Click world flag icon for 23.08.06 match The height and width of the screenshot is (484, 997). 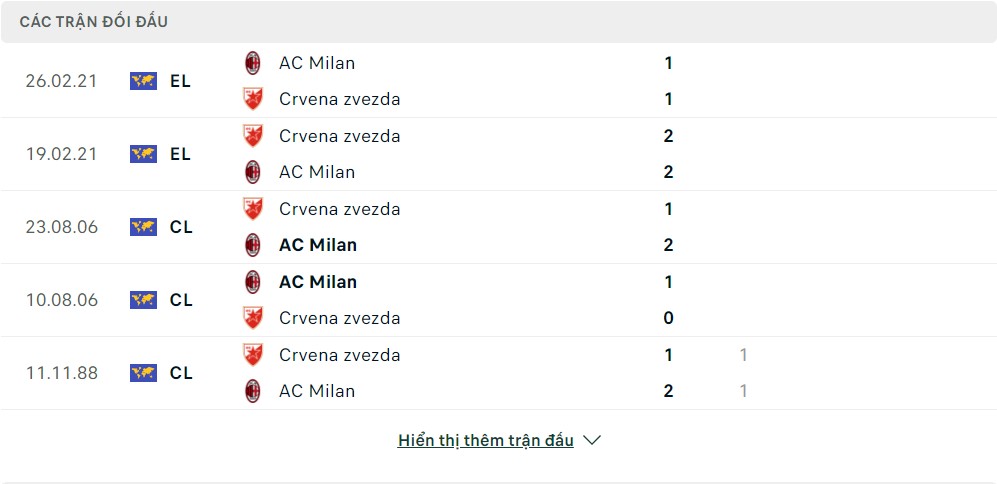tap(143, 227)
